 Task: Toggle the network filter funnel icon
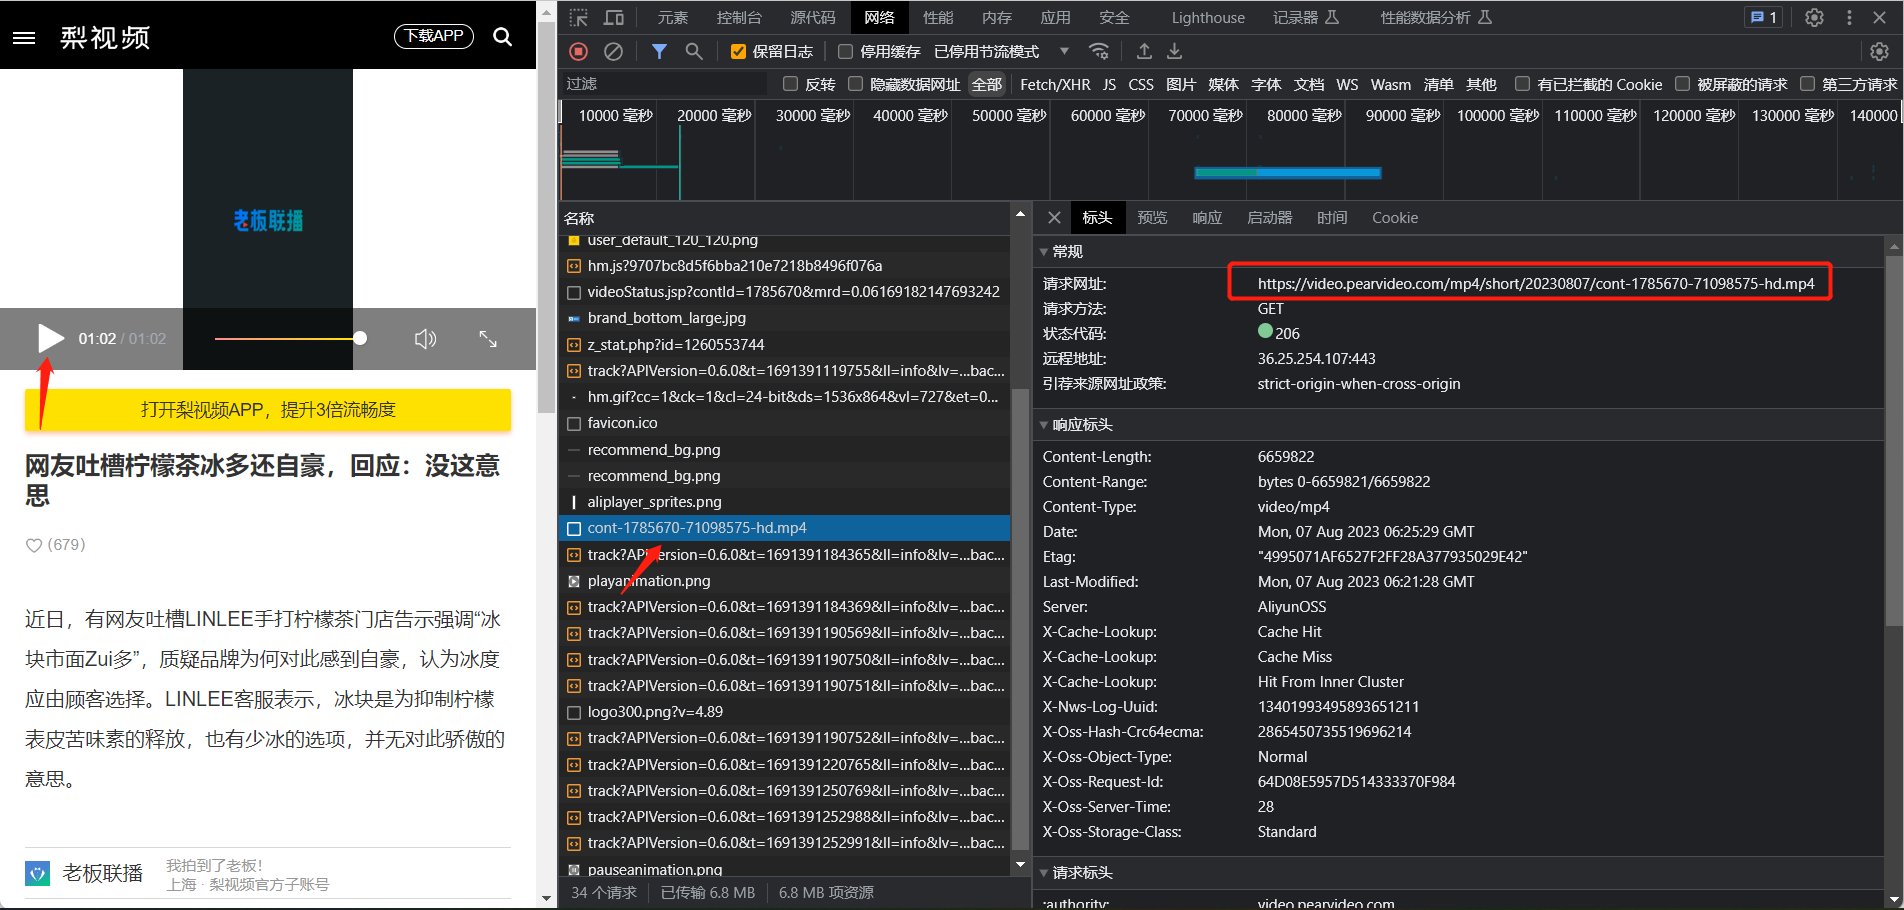tap(659, 51)
